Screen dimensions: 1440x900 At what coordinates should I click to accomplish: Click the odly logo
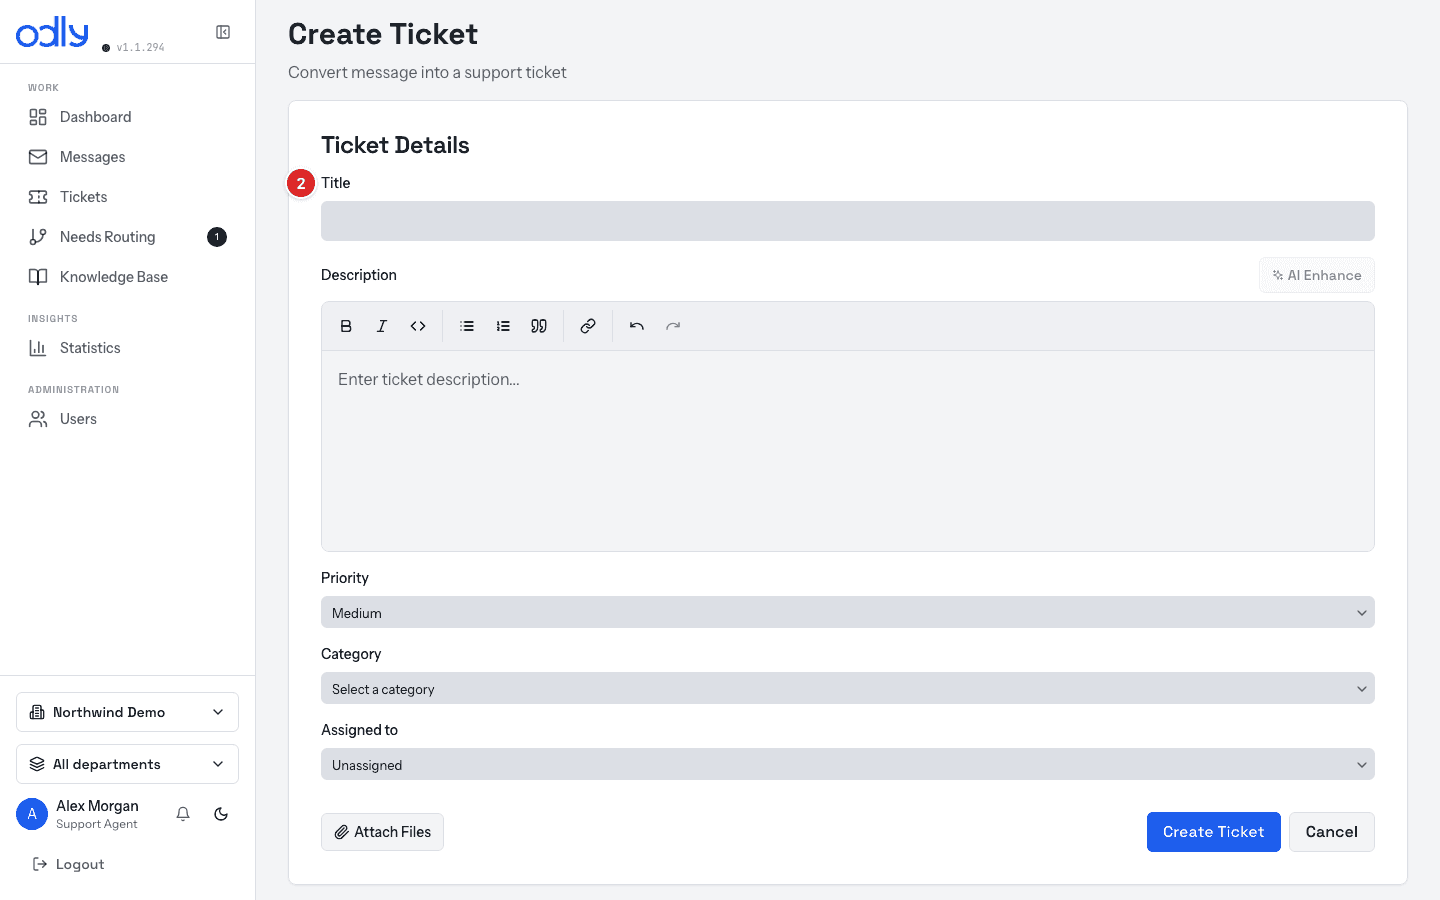click(52, 32)
